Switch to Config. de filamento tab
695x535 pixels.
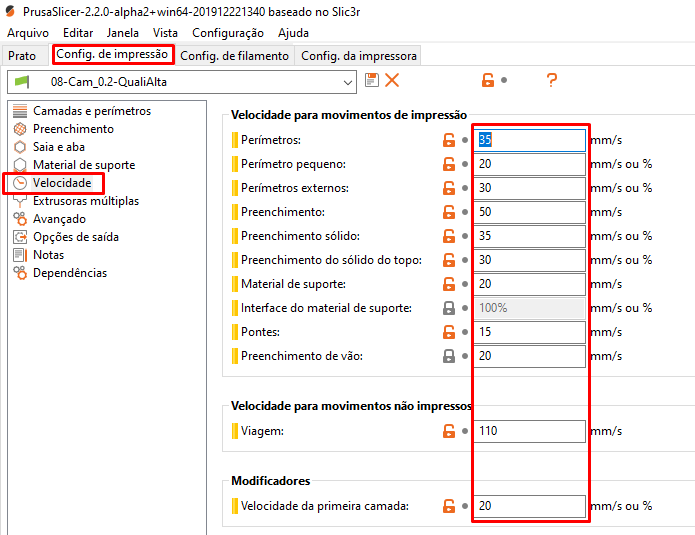tap(234, 56)
